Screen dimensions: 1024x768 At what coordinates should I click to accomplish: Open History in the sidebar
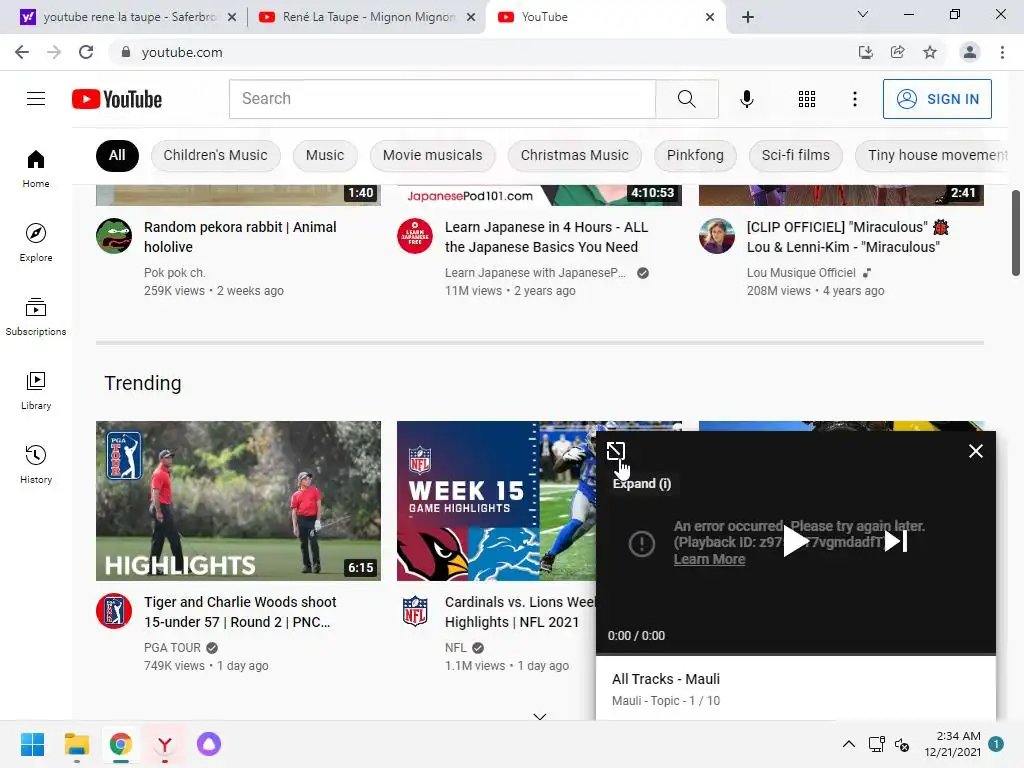[x=36, y=464]
